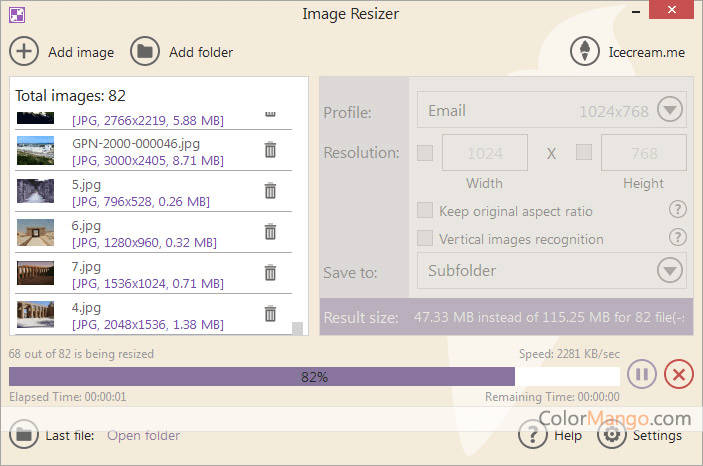The image size is (703, 466).
Task: Select the 5.jpg thumbnail
Action: pos(35,191)
